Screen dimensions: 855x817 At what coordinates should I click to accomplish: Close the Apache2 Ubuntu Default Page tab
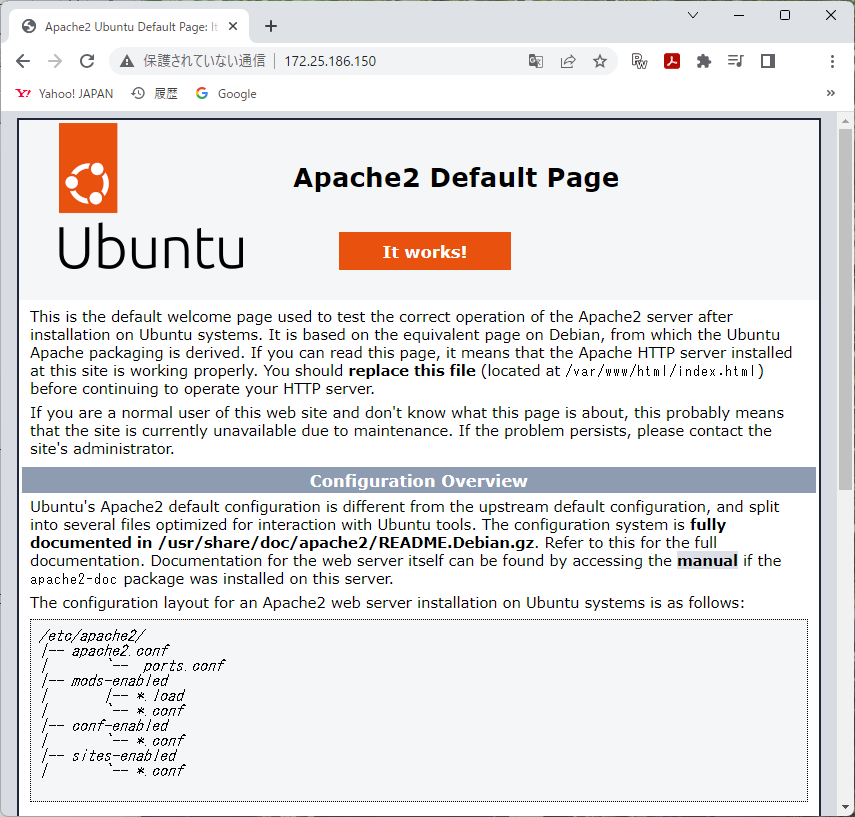tap(233, 26)
